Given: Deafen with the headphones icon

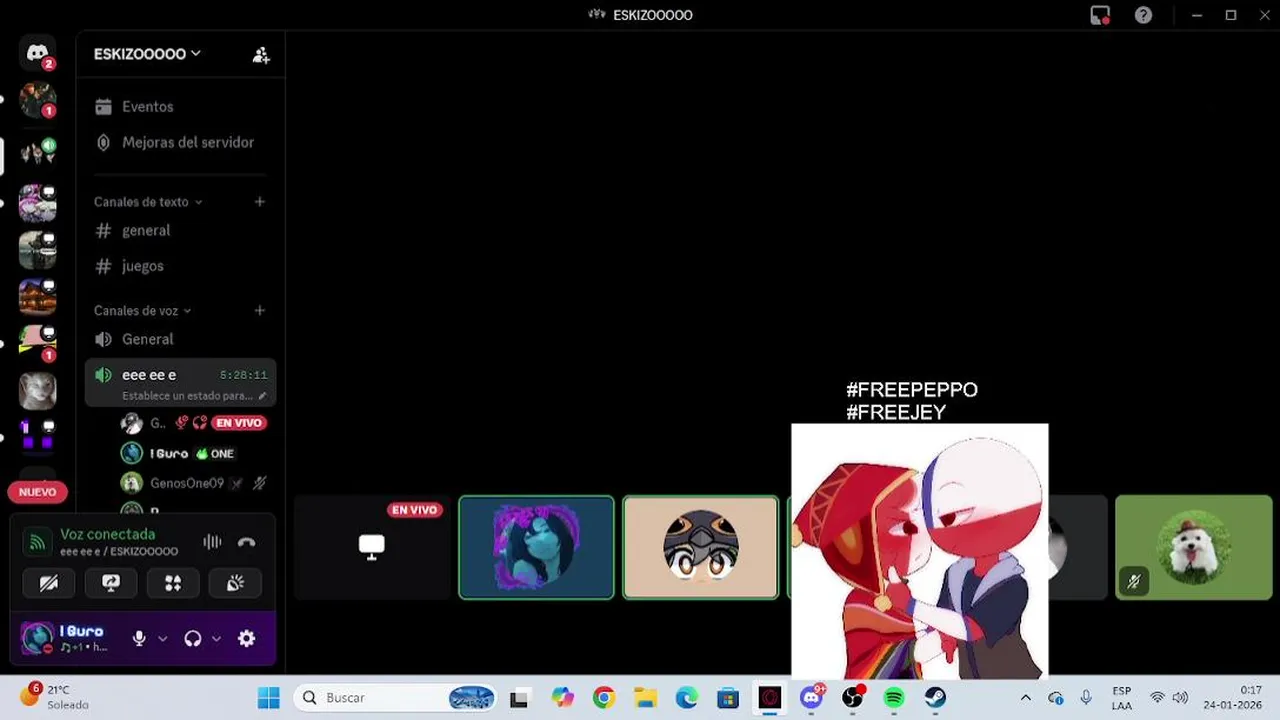Looking at the screenshot, I should (x=193, y=638).
